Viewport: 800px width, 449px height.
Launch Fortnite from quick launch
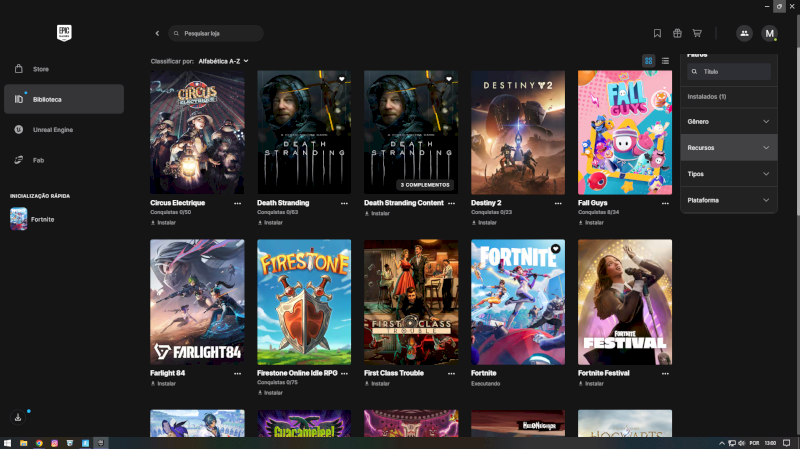(32, 219)
